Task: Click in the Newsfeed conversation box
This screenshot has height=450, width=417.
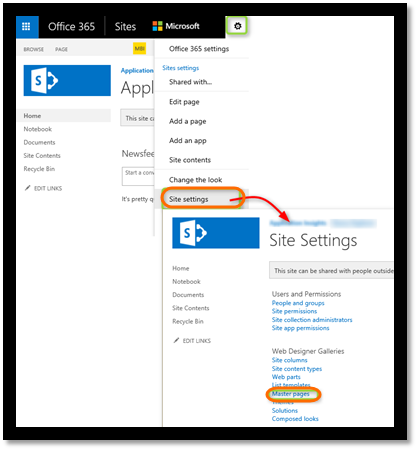Action: pos(138,176)
